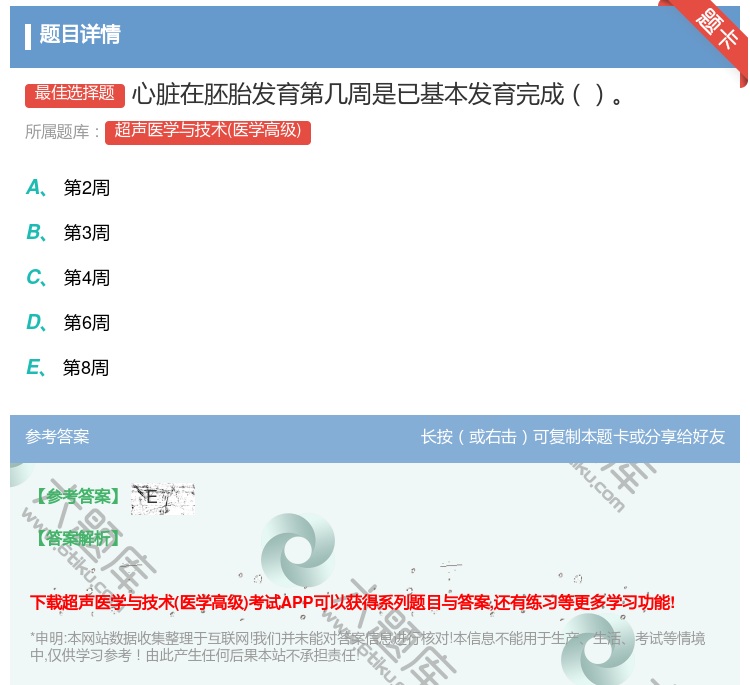Click the 所属题库 label

[x=62, y=132]
